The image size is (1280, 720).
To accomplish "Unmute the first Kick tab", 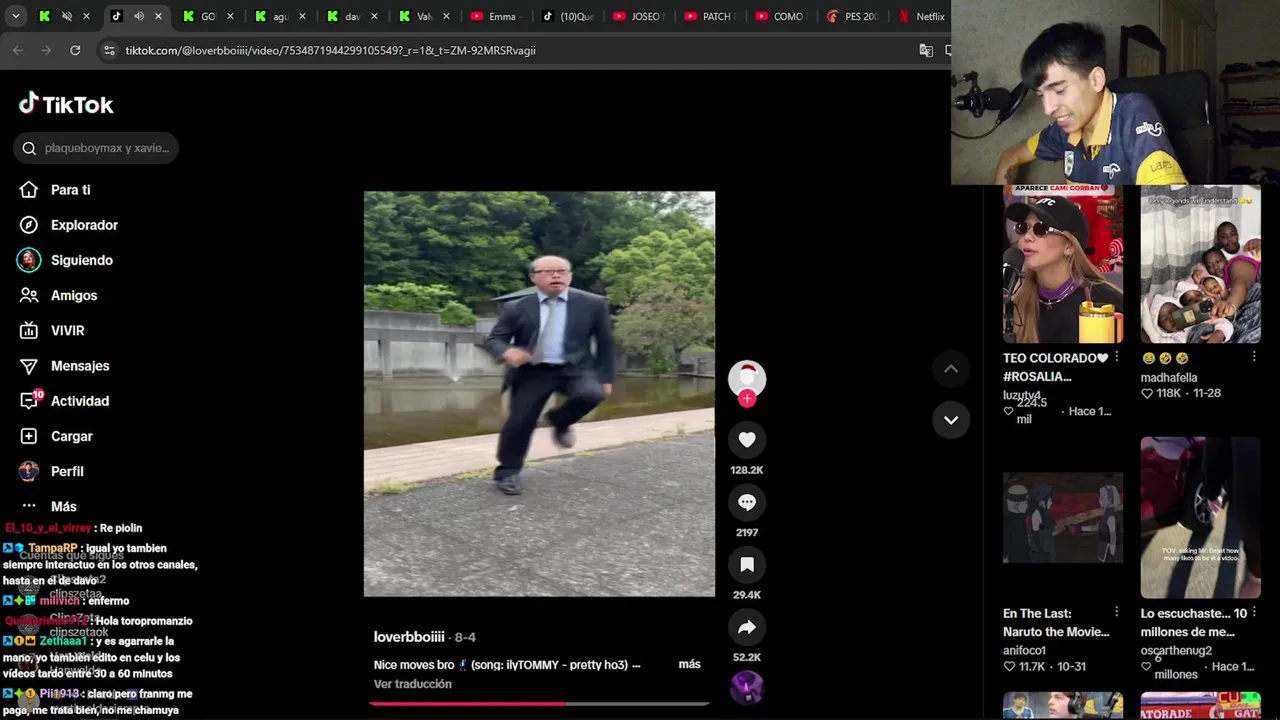I will coord(67,16).
